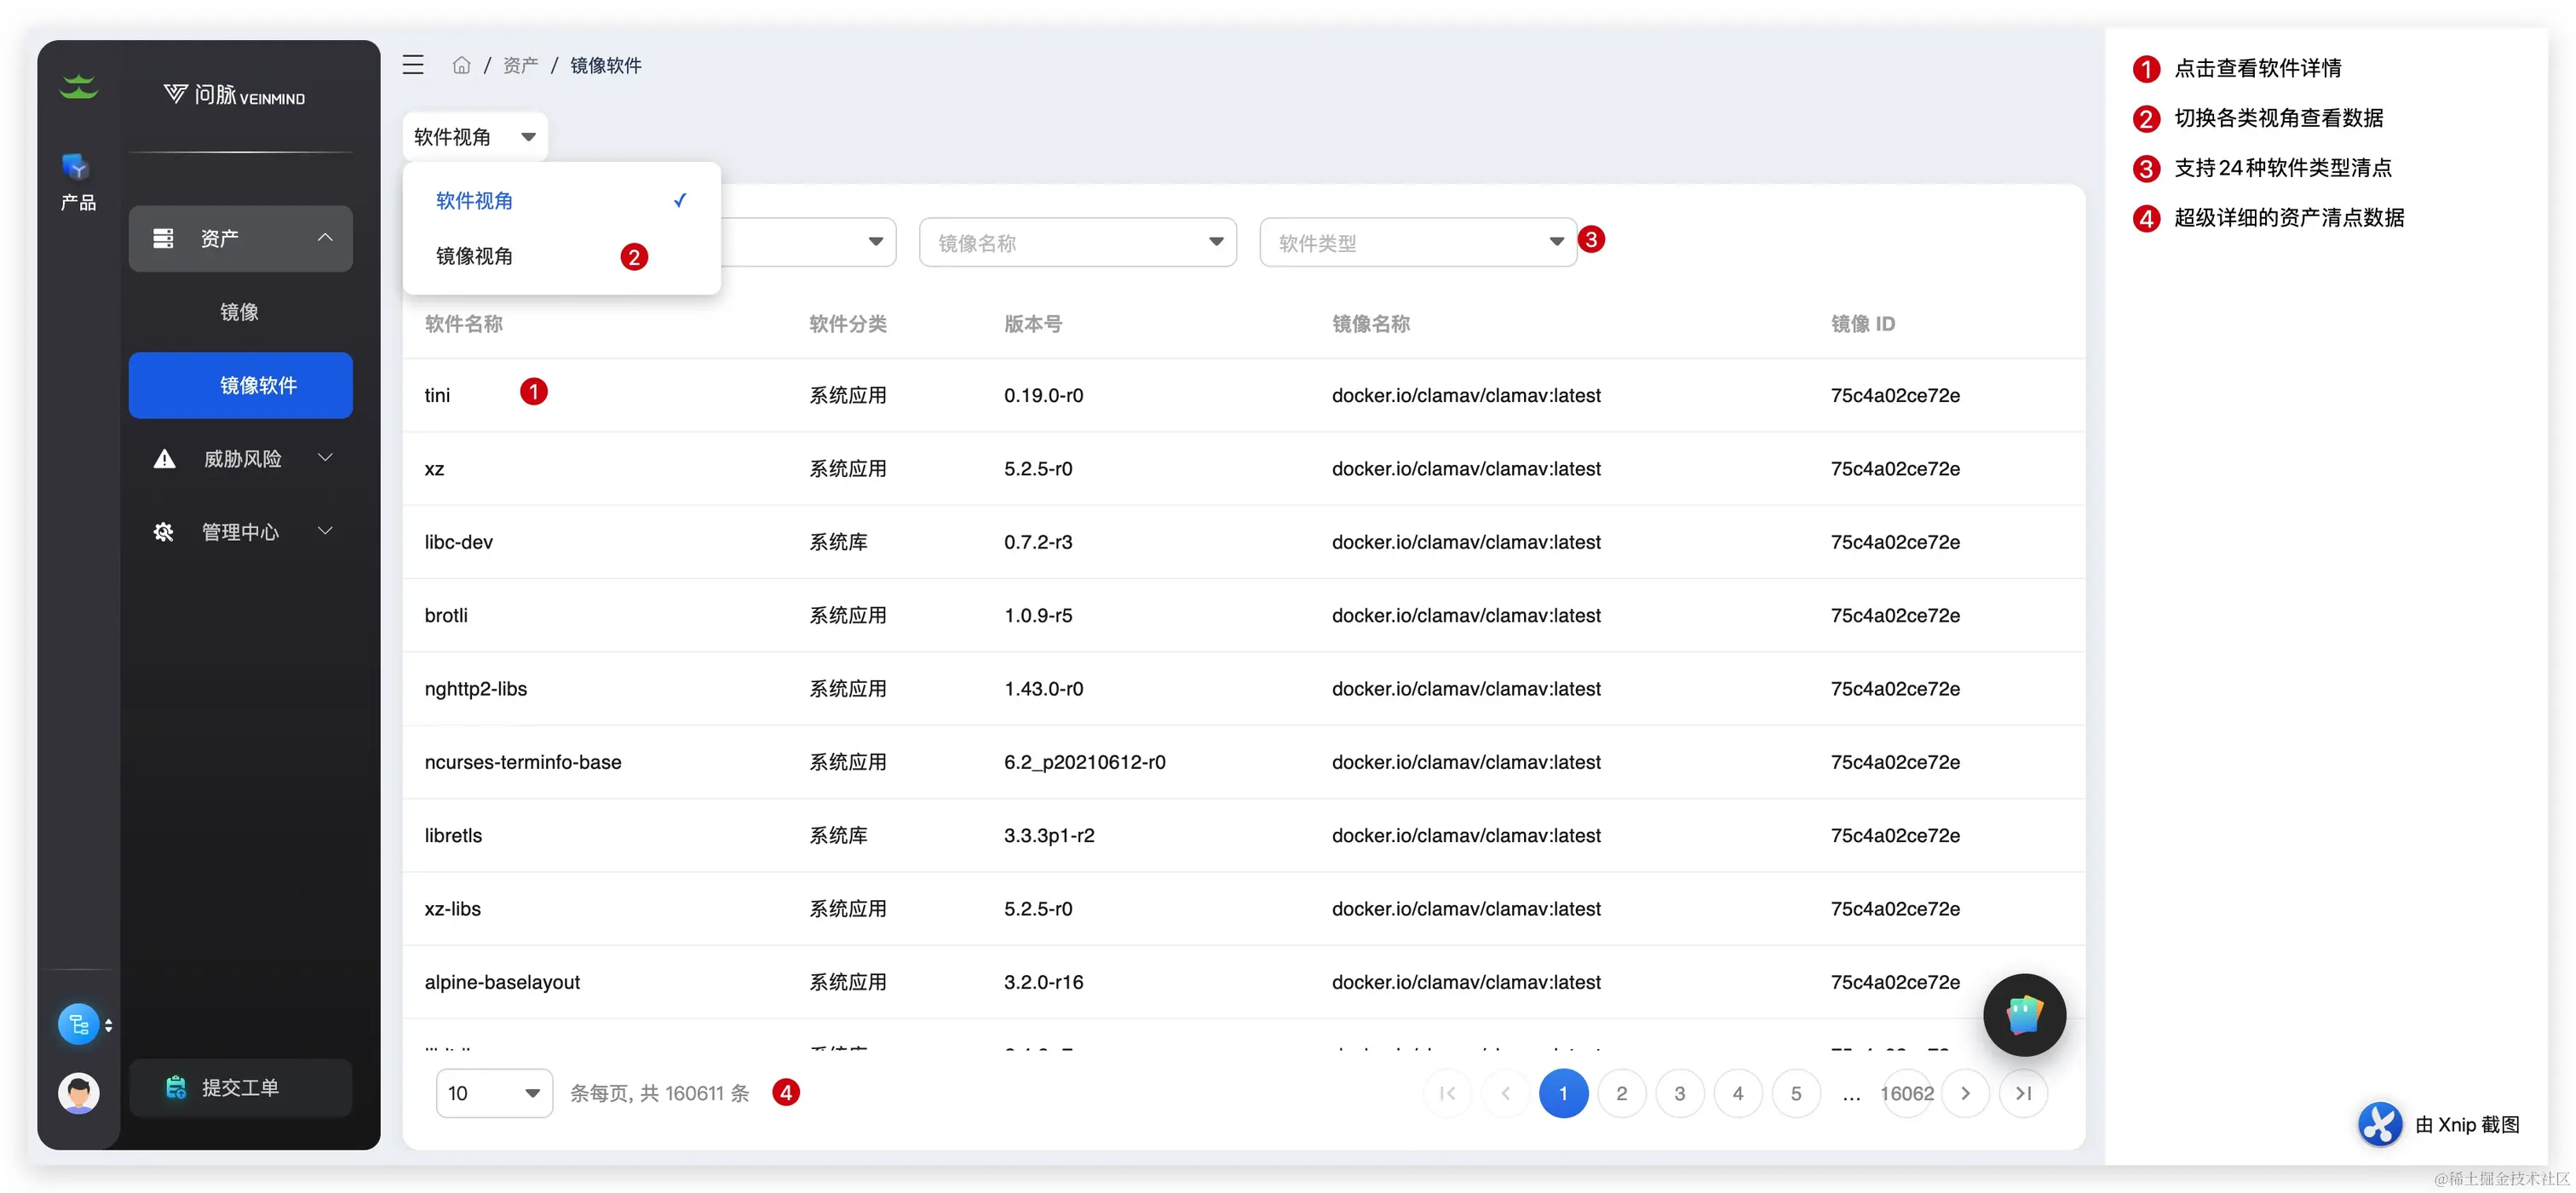Click the 产品 cube icon in far-left rail
Image resolution: width=2576 pixels, height=1193 pixels.
coord(77,170)
